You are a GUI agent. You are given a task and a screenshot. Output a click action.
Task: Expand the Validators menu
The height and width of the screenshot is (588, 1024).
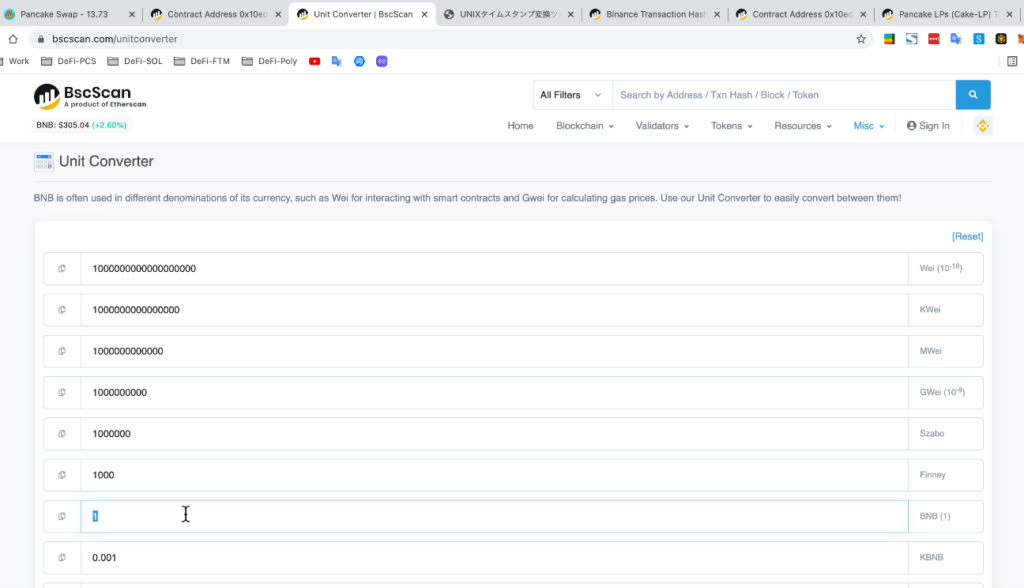[x=662, y=125]
